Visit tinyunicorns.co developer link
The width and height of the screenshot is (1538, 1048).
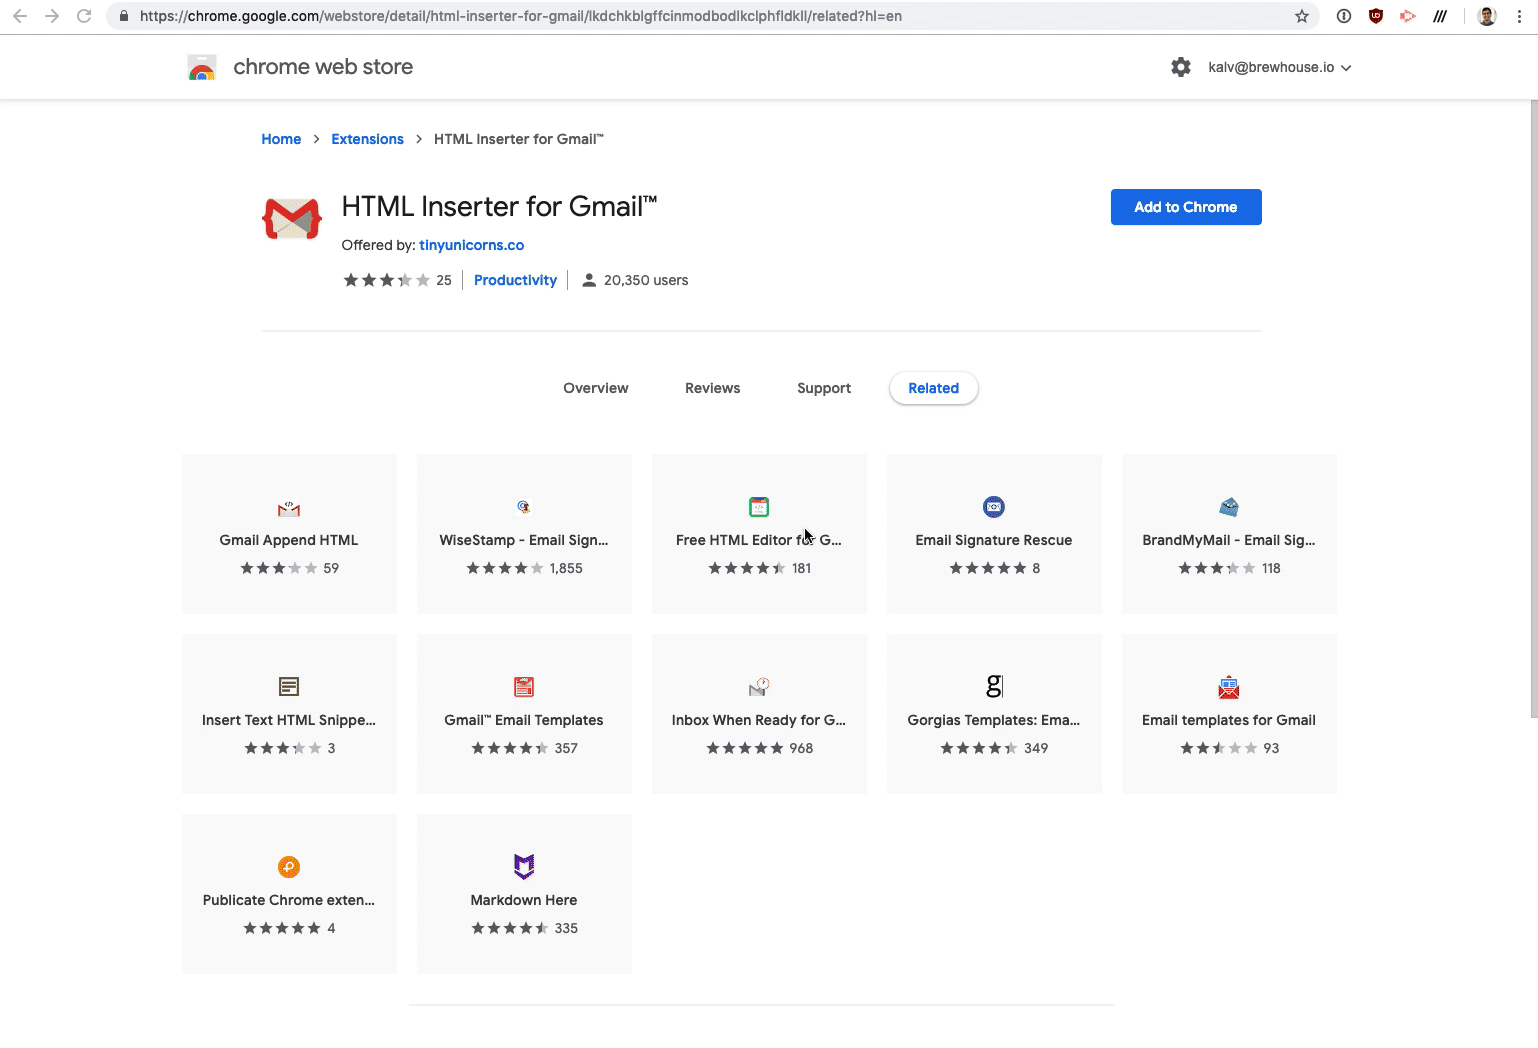click(472, 245)
